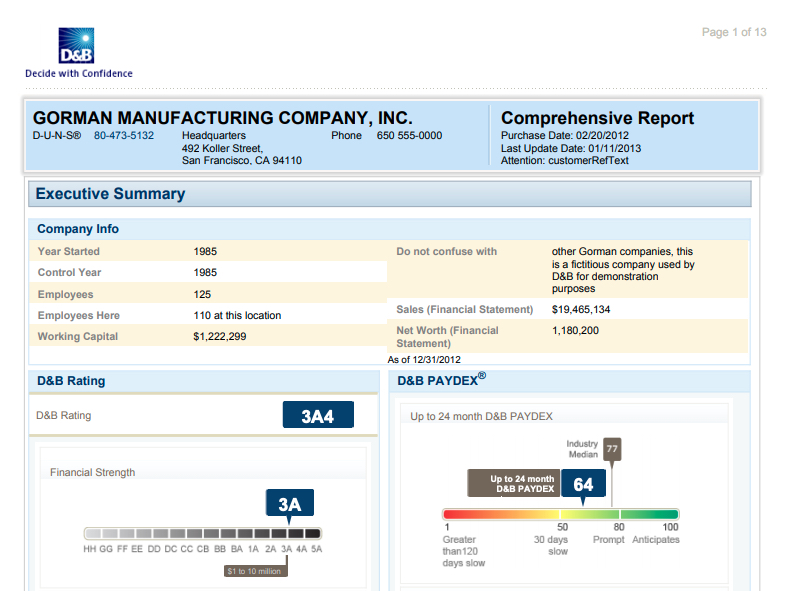Click the 'Headquarters' label
793x591 pixels.
pos(214,135)
